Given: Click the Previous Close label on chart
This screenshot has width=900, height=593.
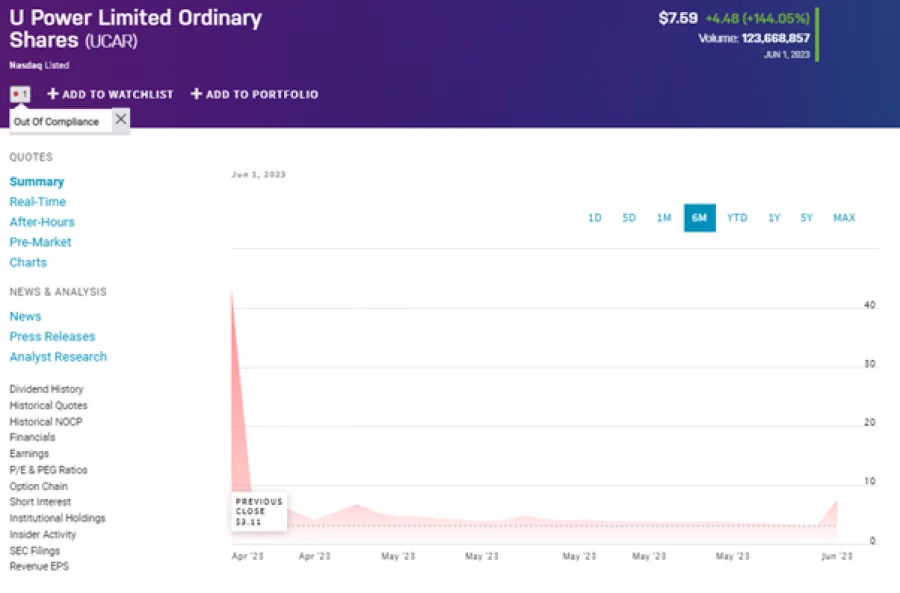Looking at the screenshot, I should pyautogui.click(x=259, y=511).
